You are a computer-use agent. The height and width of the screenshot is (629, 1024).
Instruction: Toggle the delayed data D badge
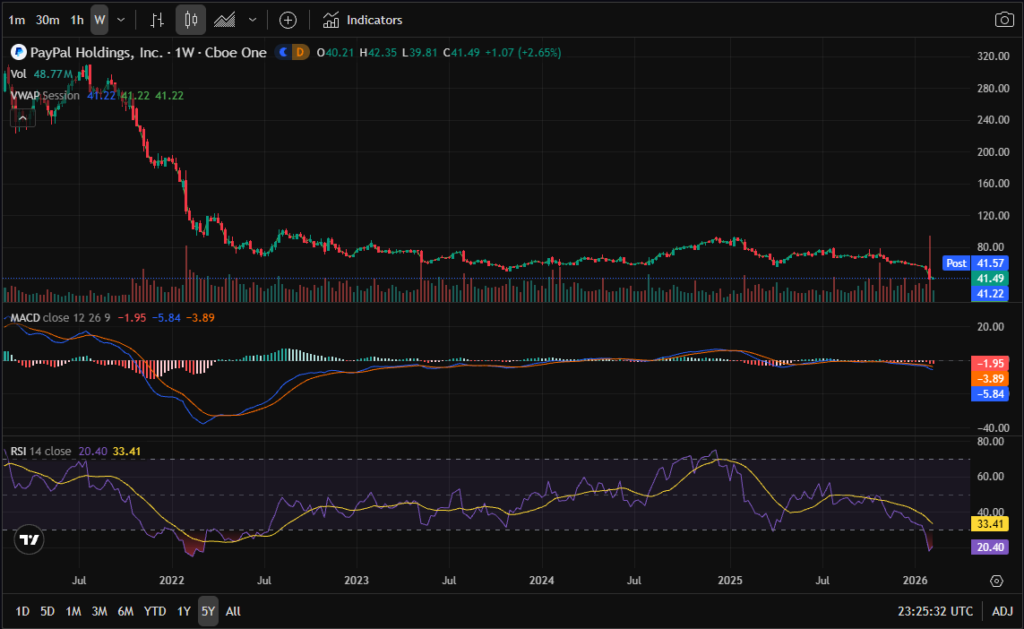coord(299,52)
